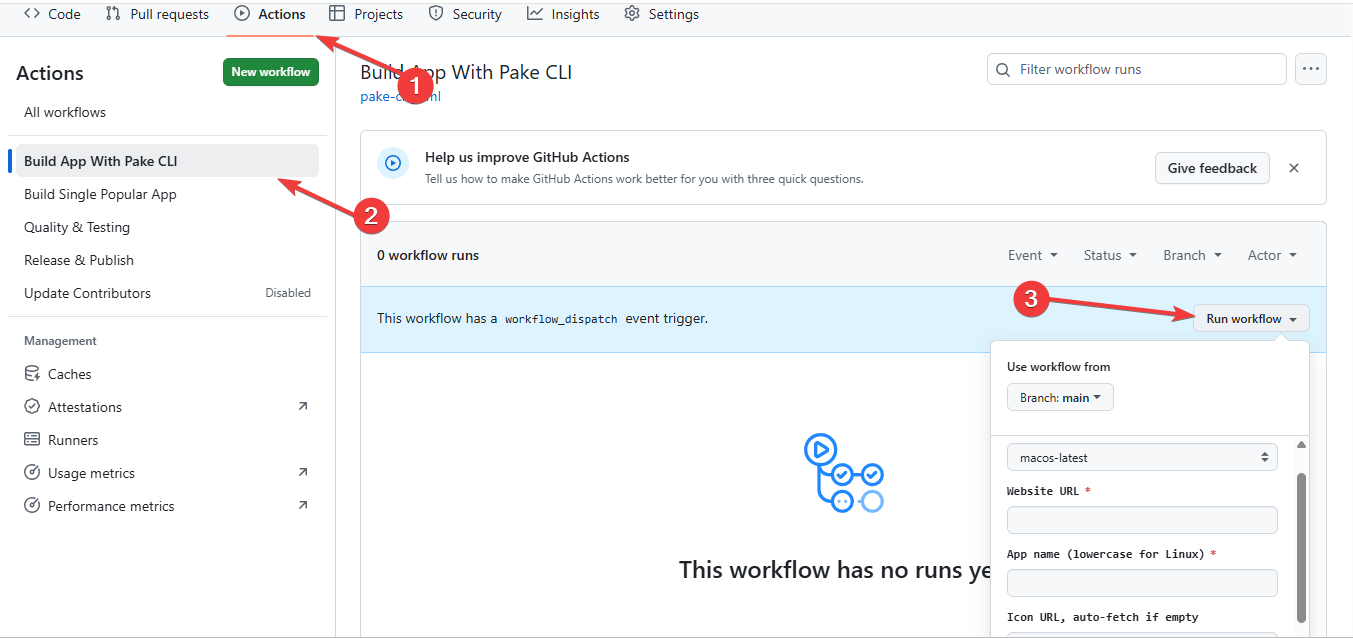1353x638 pixels.
Task: Click the Caches icon under Management
Action: [32, 373]
